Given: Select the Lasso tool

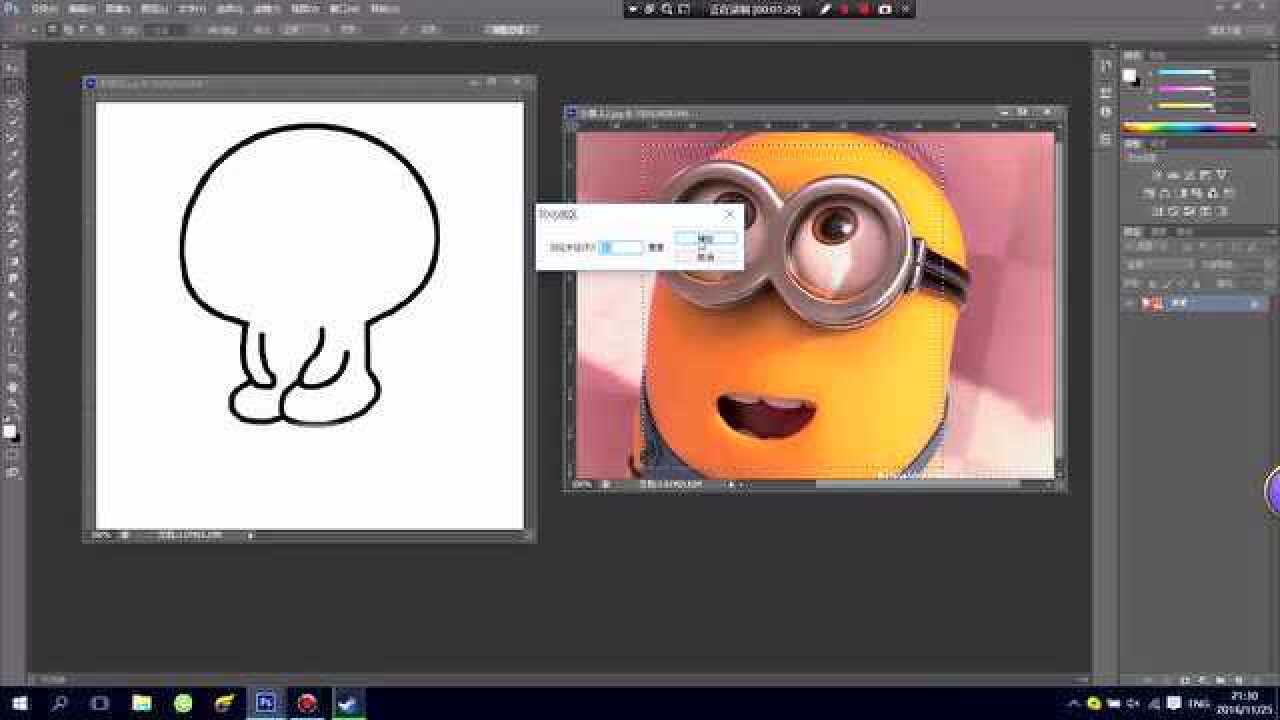Looking at the screenshot, I should 13,103.
